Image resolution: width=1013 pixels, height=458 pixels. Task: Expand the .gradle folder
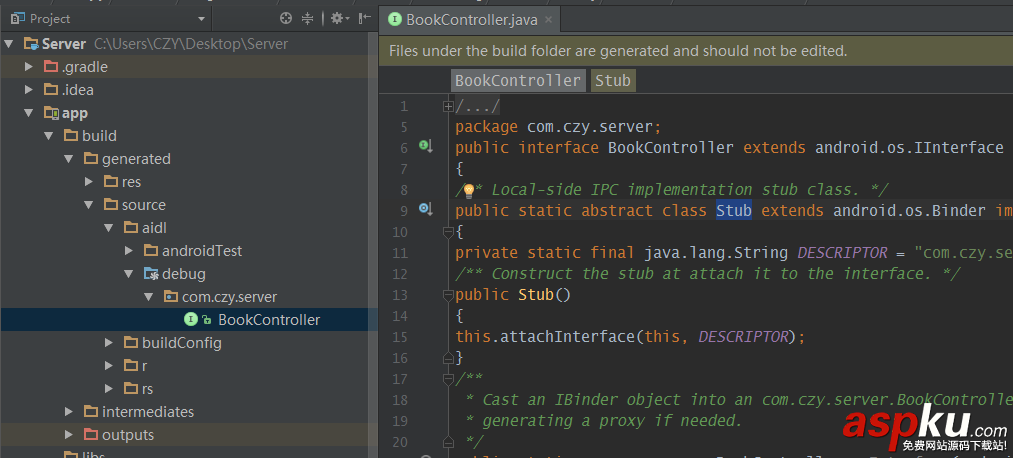click(29, 67)
